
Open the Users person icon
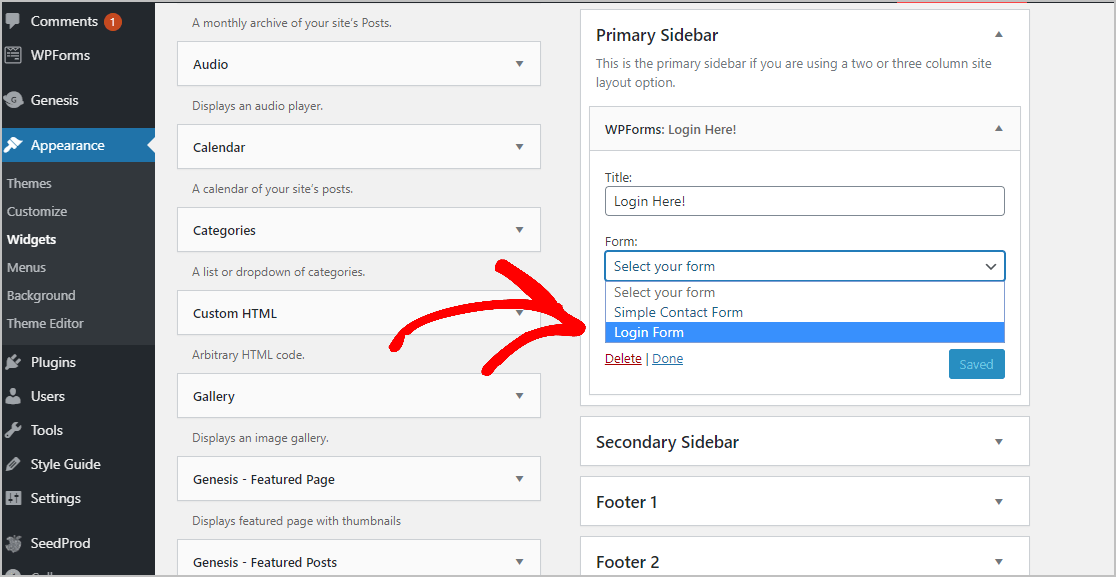[13, 396]
